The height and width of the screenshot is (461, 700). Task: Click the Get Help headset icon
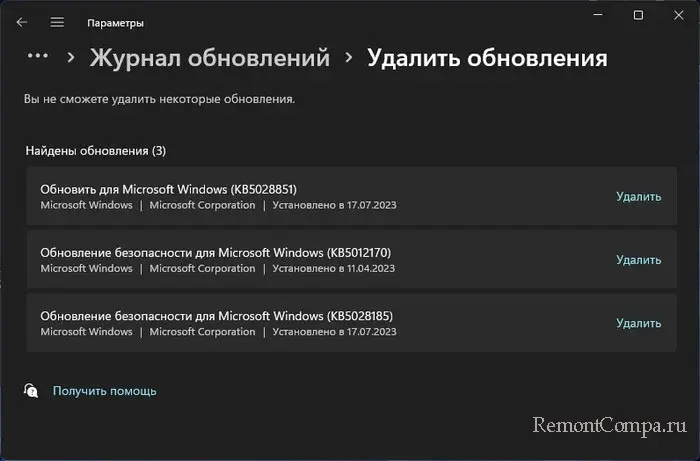pyautogui.click(x=31, y=390)
